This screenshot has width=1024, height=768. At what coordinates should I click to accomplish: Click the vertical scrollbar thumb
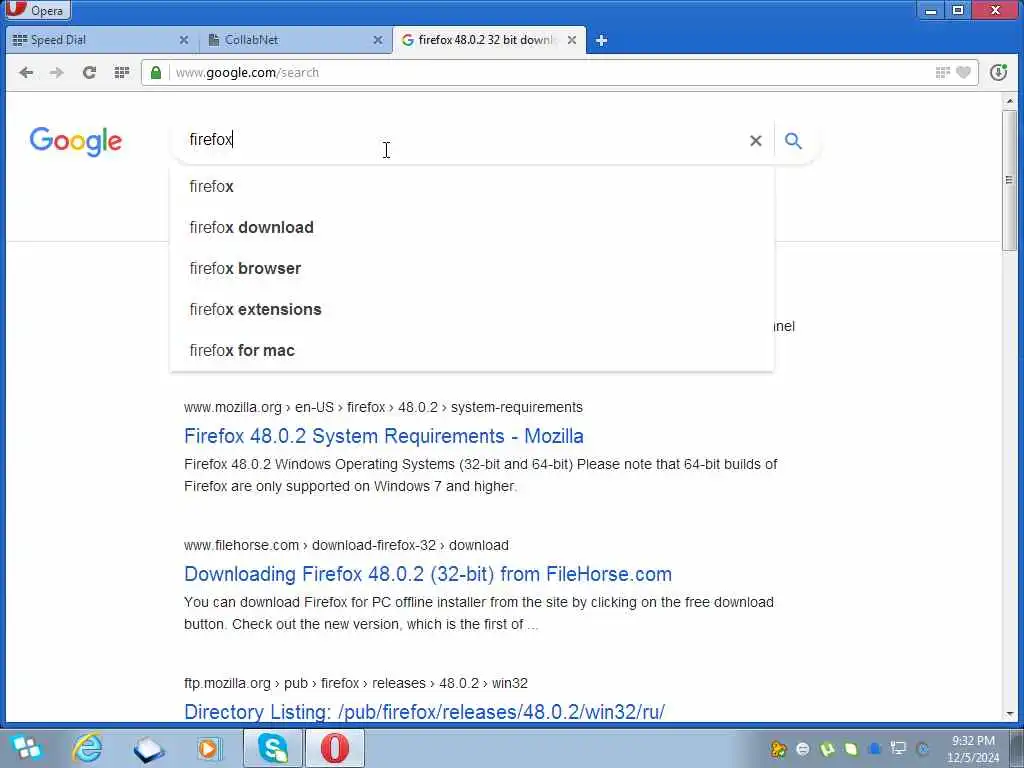point(1010,180)
